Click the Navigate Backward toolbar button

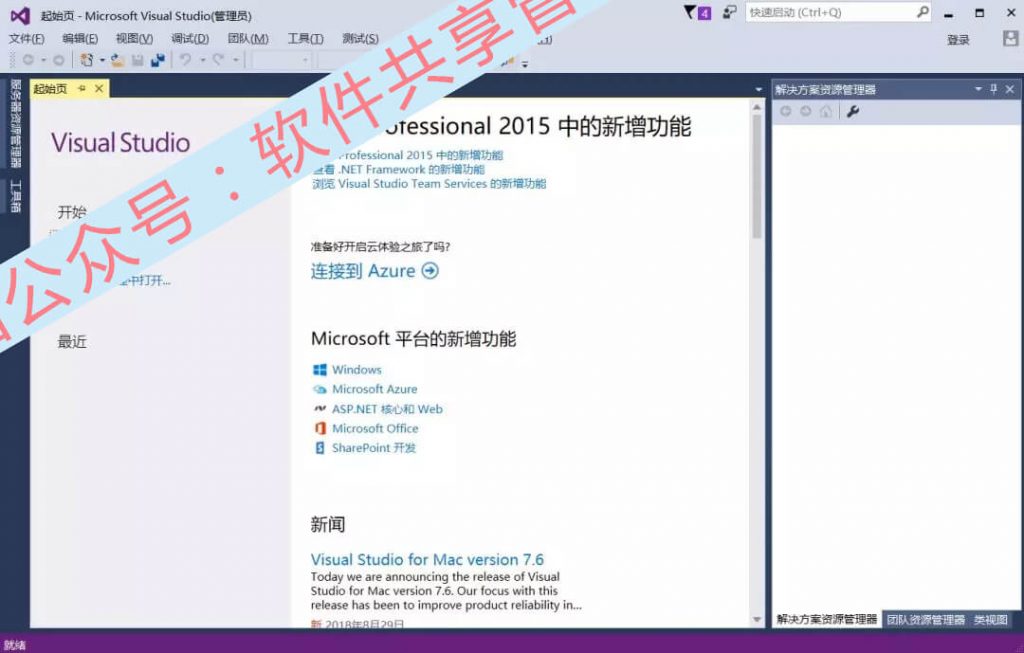[28, 60]
